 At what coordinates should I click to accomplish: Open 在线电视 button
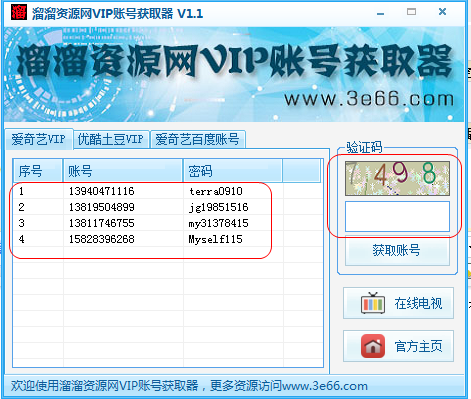[x=398, y=303]
